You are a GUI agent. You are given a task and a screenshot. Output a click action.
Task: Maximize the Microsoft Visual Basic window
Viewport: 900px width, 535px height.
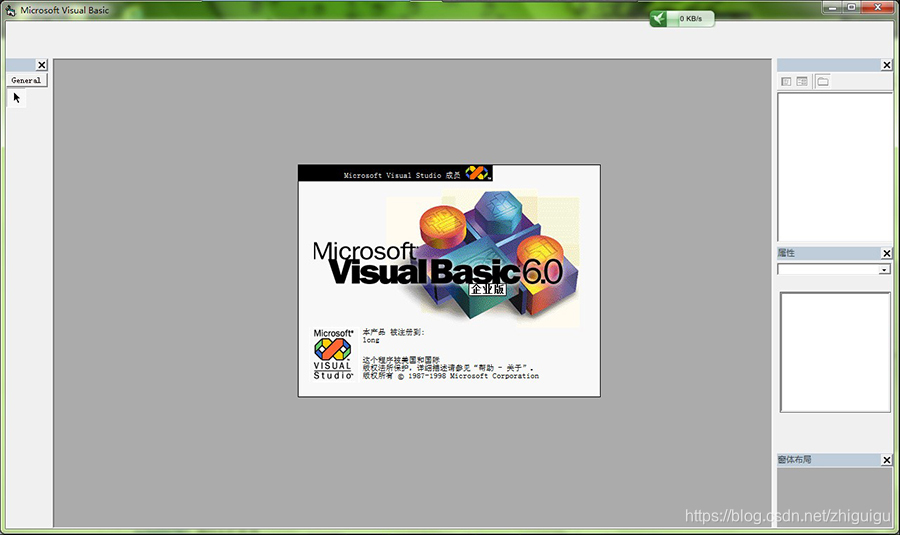click(x=852, y=7)
